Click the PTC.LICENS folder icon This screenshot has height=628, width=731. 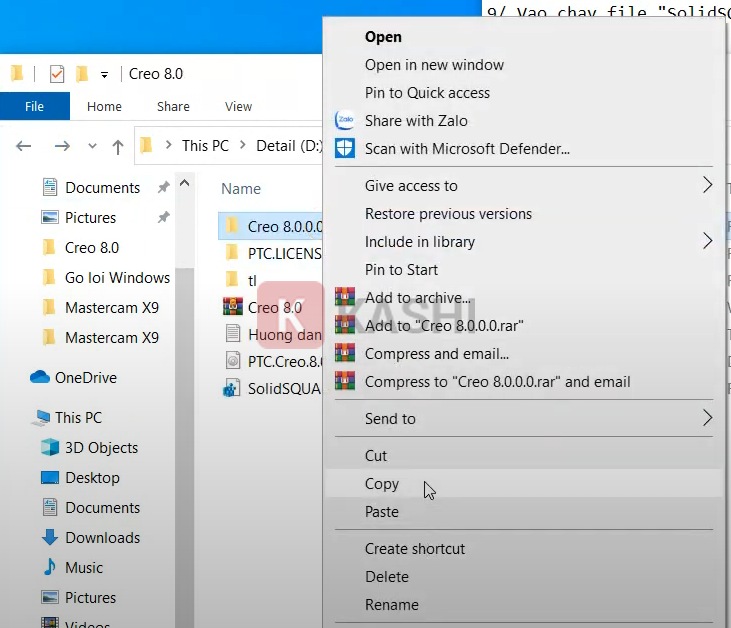[232, 253]
